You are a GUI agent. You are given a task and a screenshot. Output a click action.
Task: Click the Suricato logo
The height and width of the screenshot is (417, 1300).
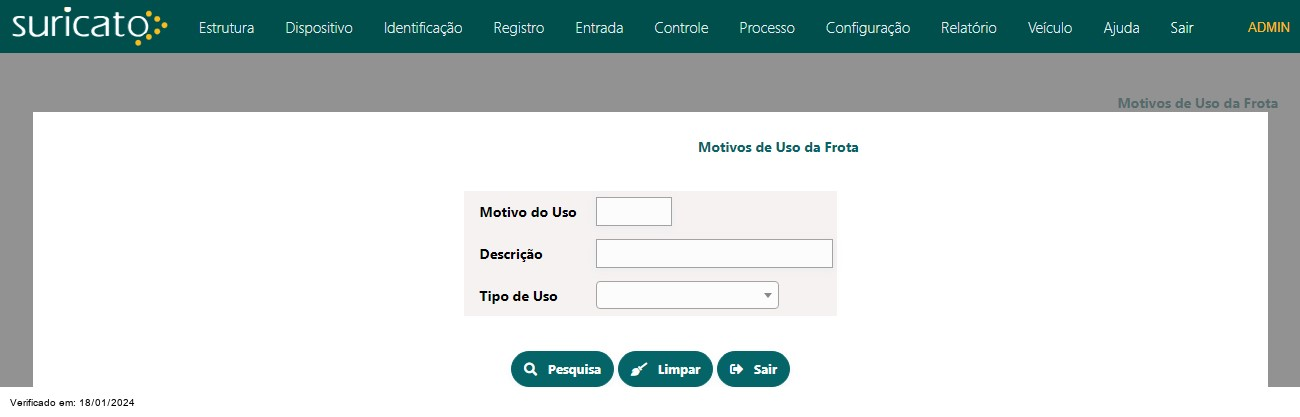tap(89, 27)
